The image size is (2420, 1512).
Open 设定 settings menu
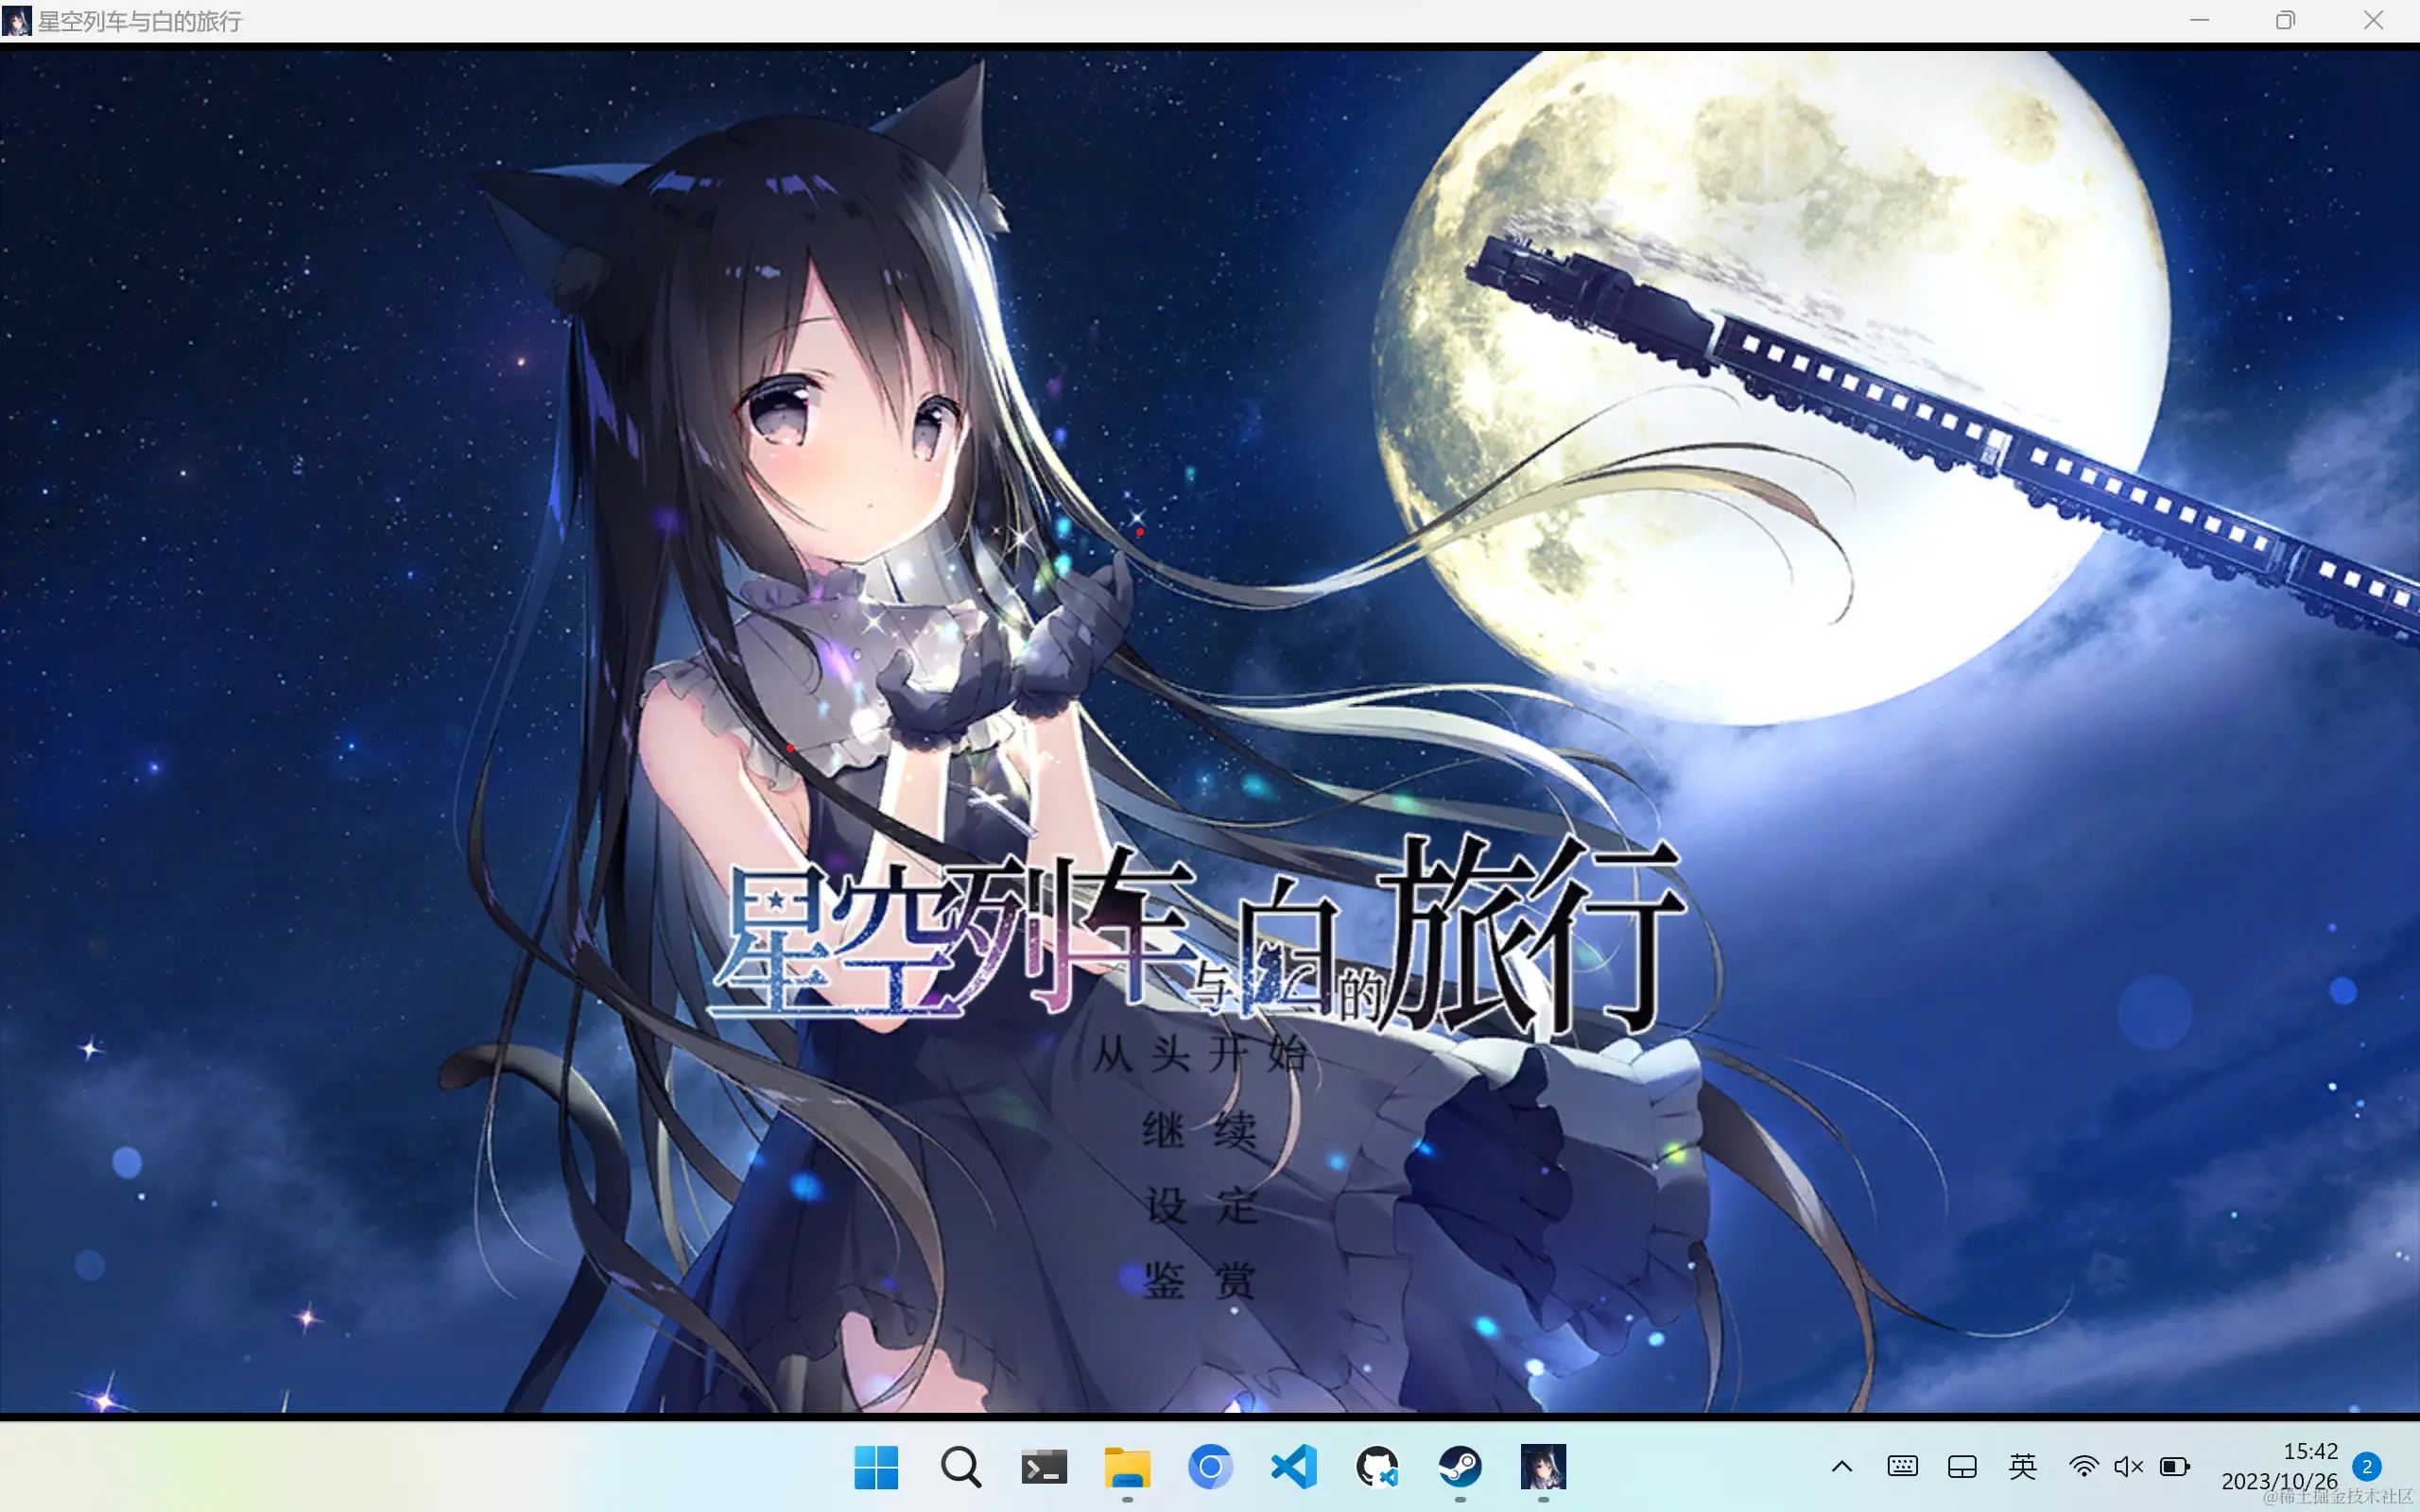pos(1200,1205)
